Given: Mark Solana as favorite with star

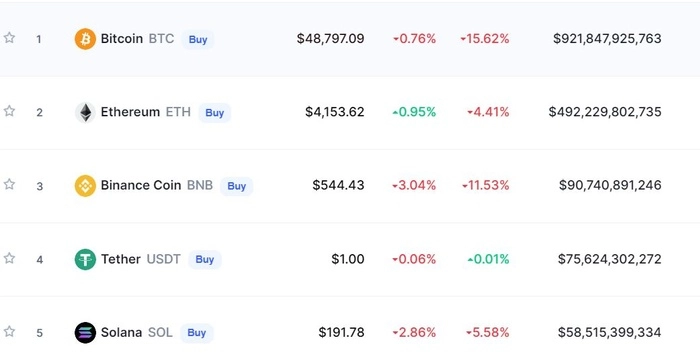Looking at the screenshot, I should pyautogui.click(x=9, y=332).
